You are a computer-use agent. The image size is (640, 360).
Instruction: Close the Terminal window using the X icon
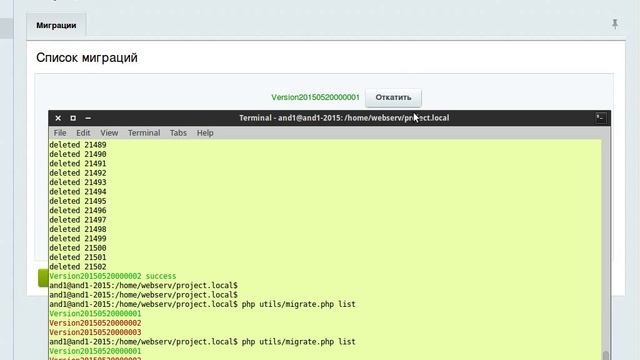pyautogui.click(x=58, y=118)
